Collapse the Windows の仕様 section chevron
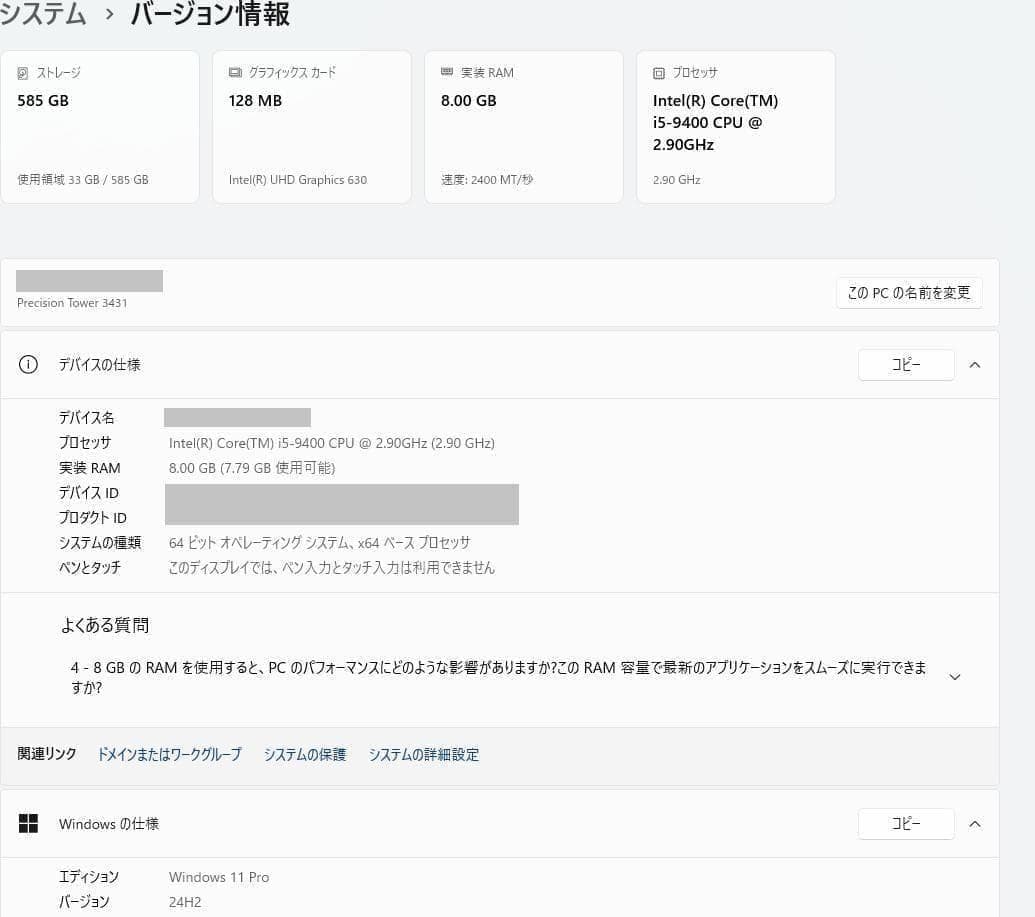The width and height of the screenshot is (1035, 917). tap(975, 823)
